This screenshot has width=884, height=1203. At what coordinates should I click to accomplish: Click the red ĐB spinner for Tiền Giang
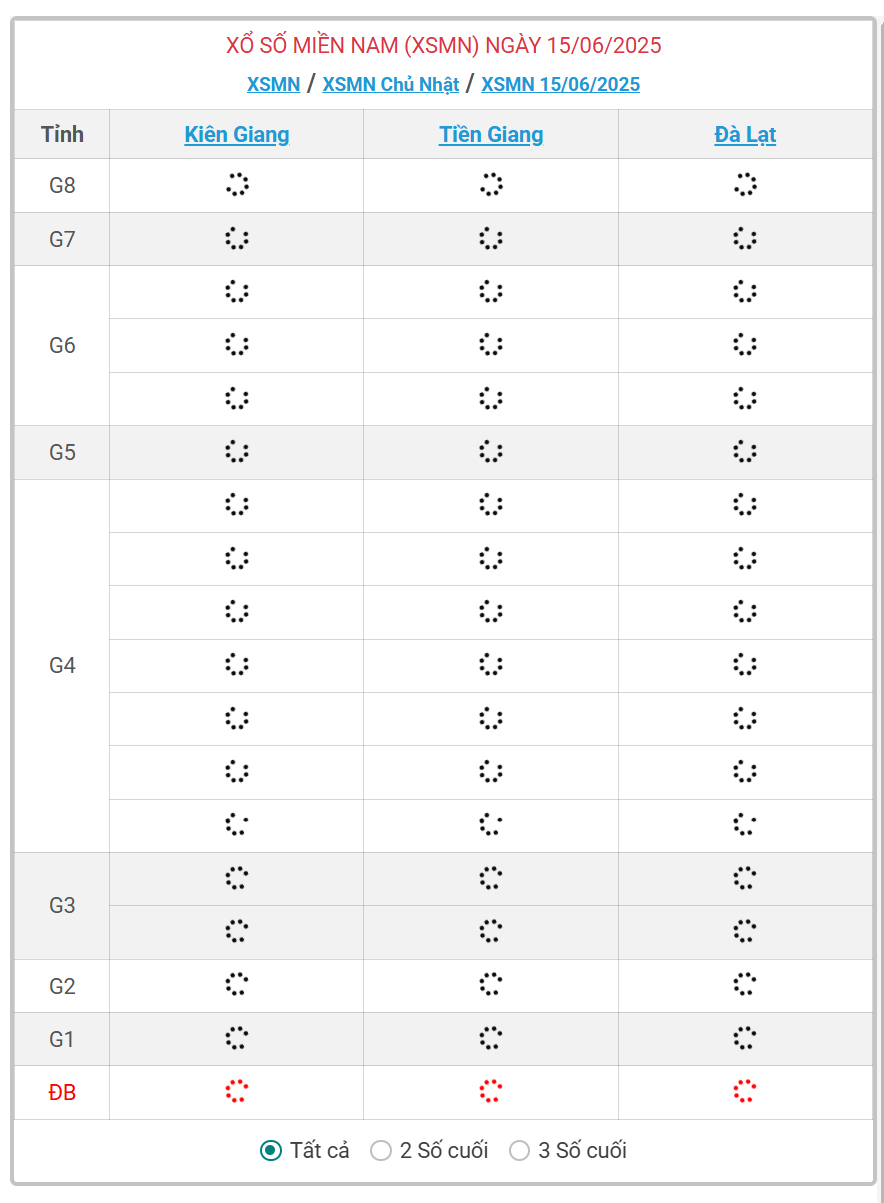(490, 1092)
